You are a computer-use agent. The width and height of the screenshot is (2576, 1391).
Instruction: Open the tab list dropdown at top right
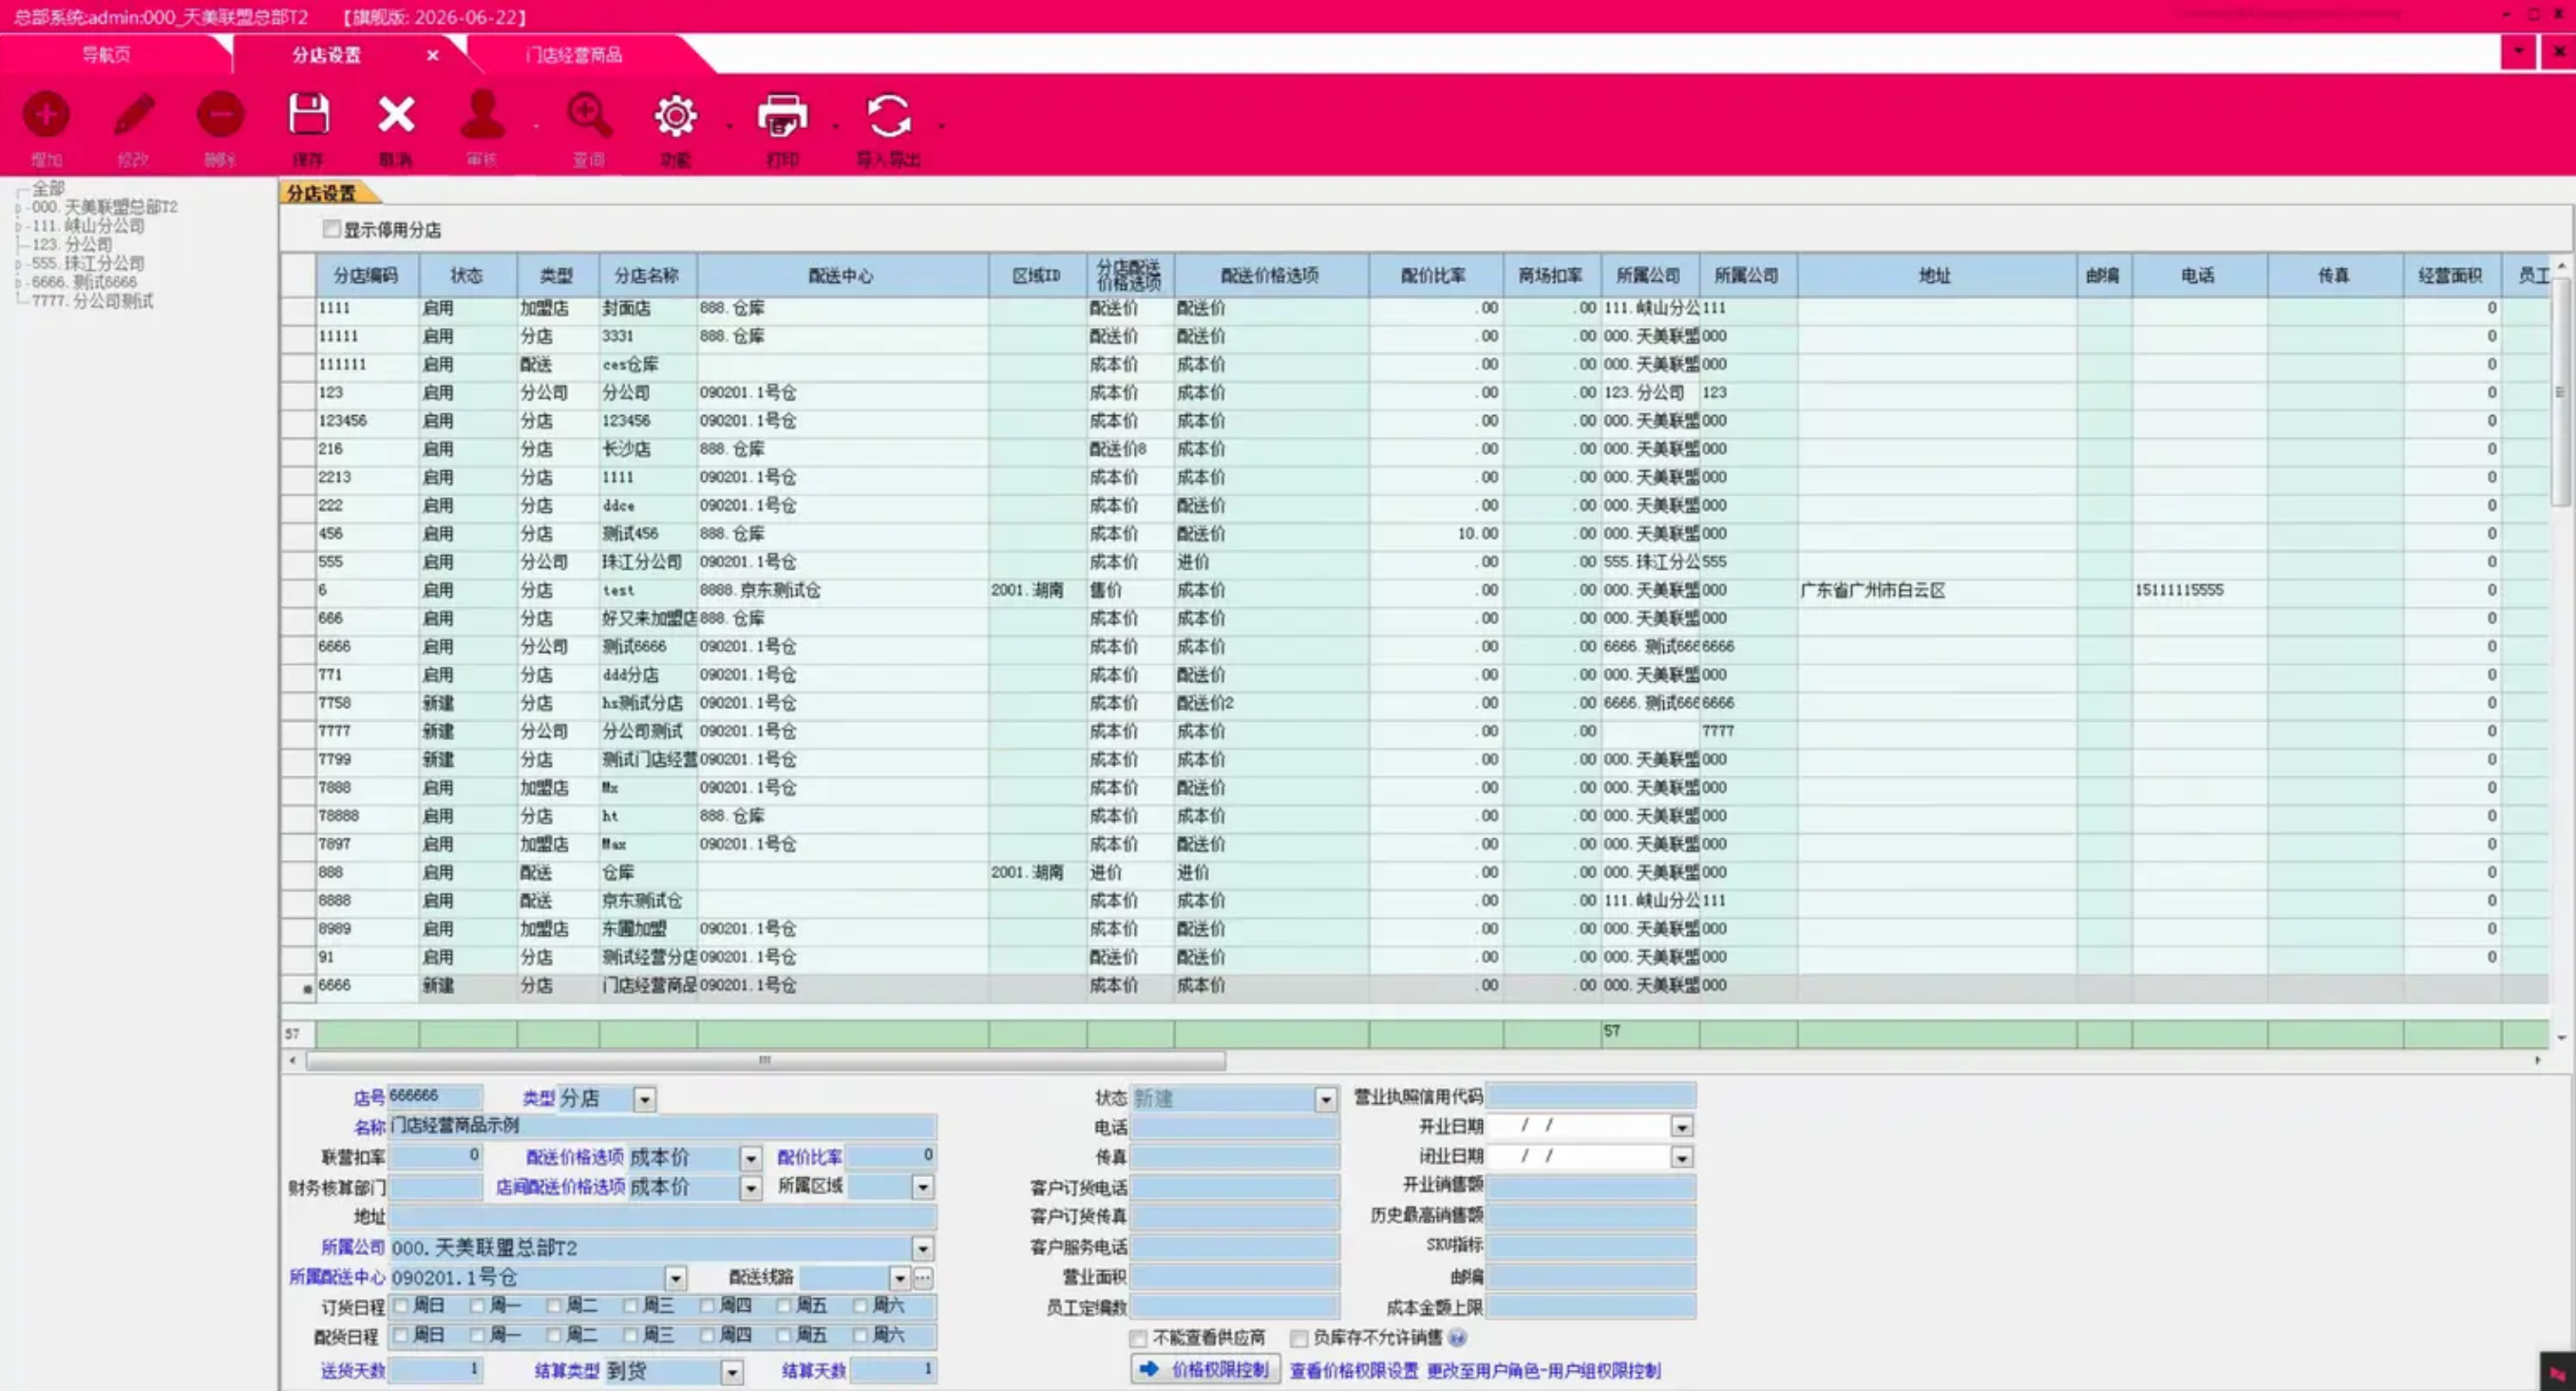(2518, 51)
